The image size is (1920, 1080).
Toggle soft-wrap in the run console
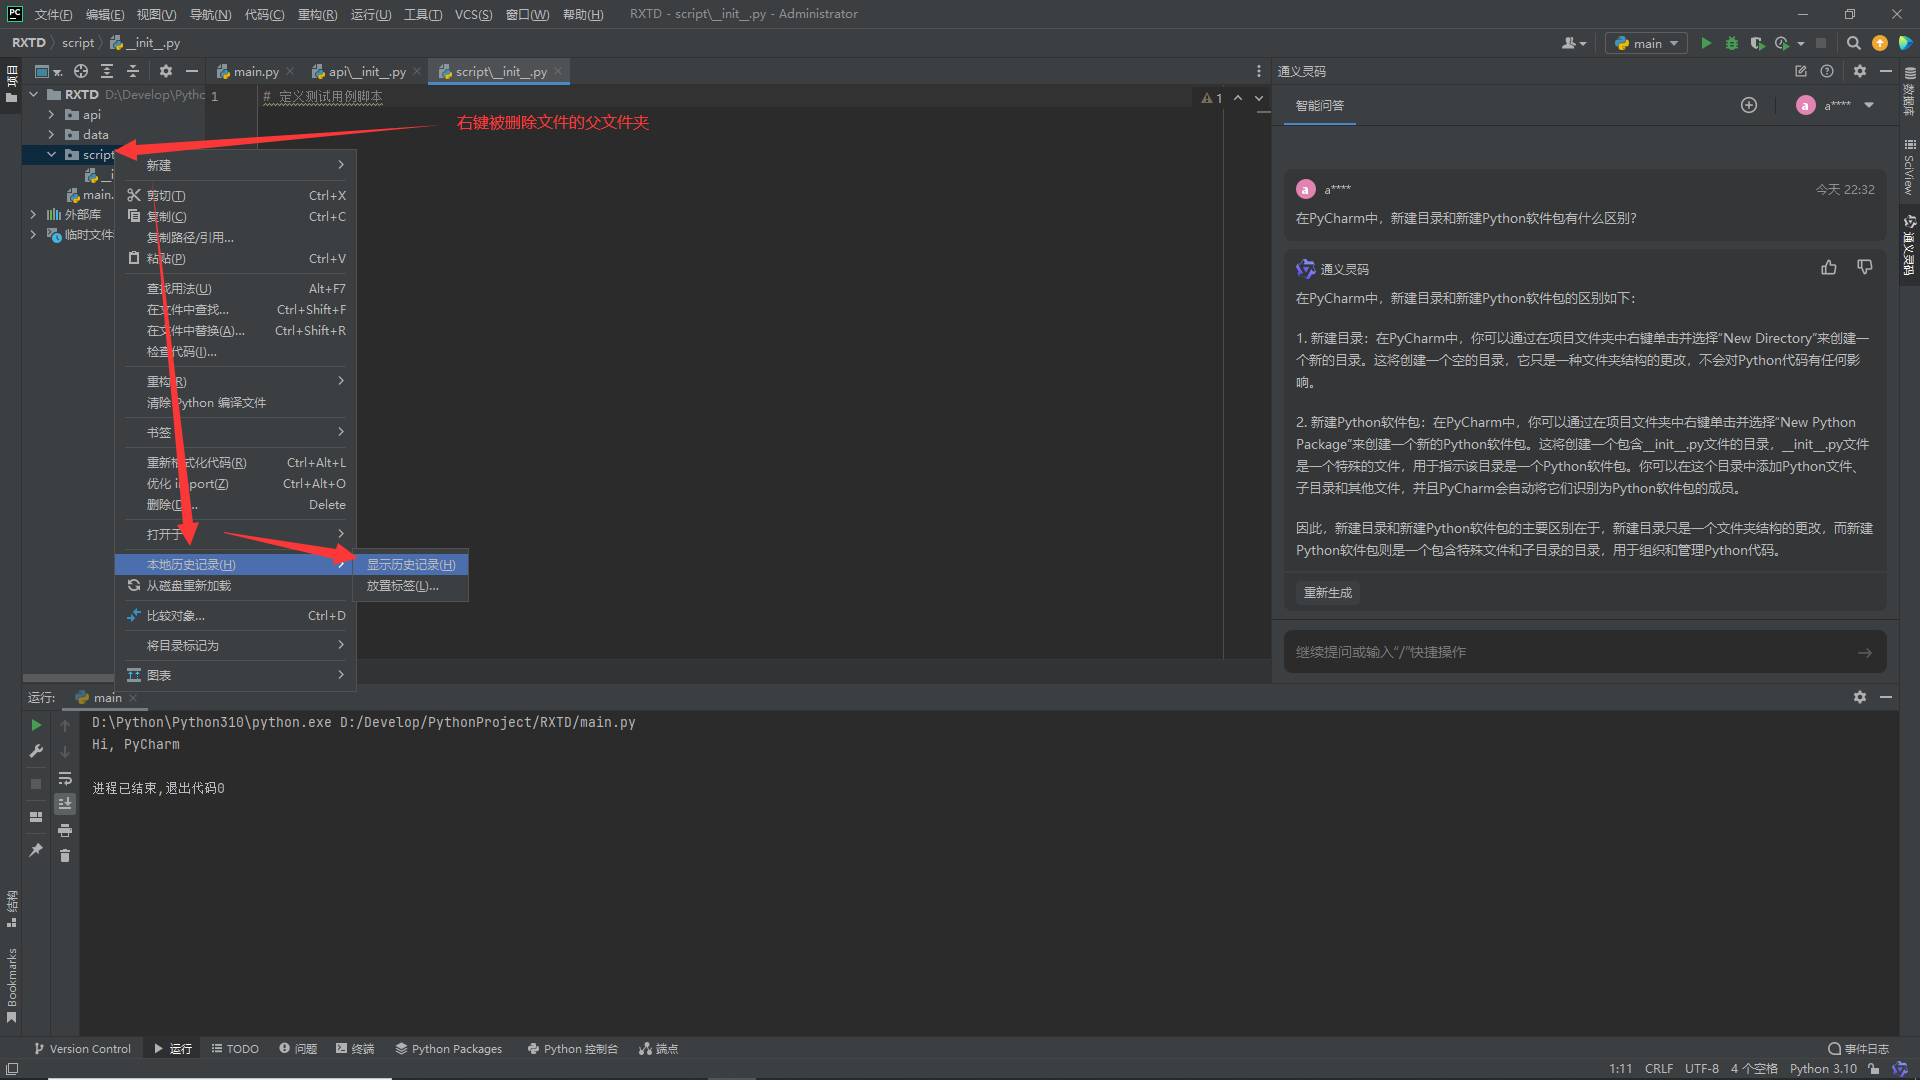pyautogui.click(x=65, y=778)
